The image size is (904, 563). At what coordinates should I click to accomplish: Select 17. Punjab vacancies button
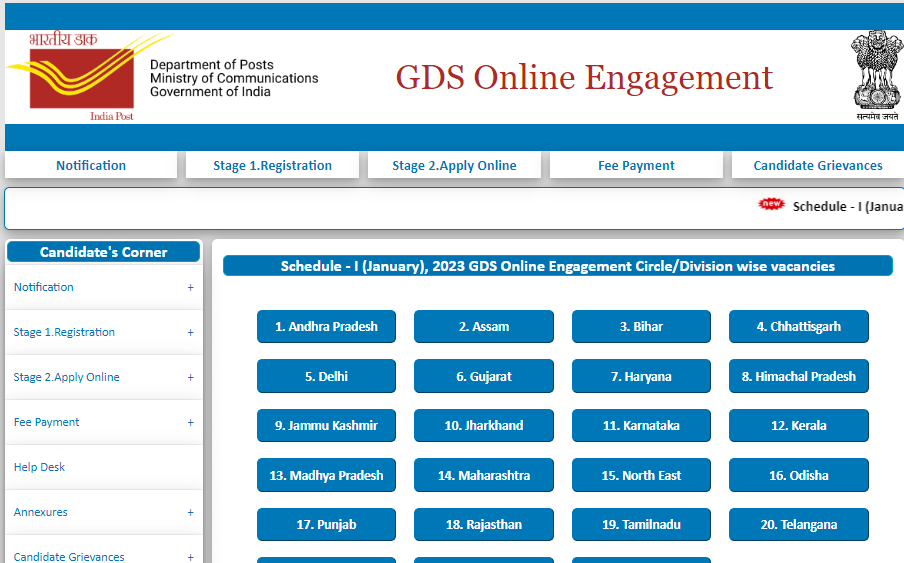click(x=326, y=524)
